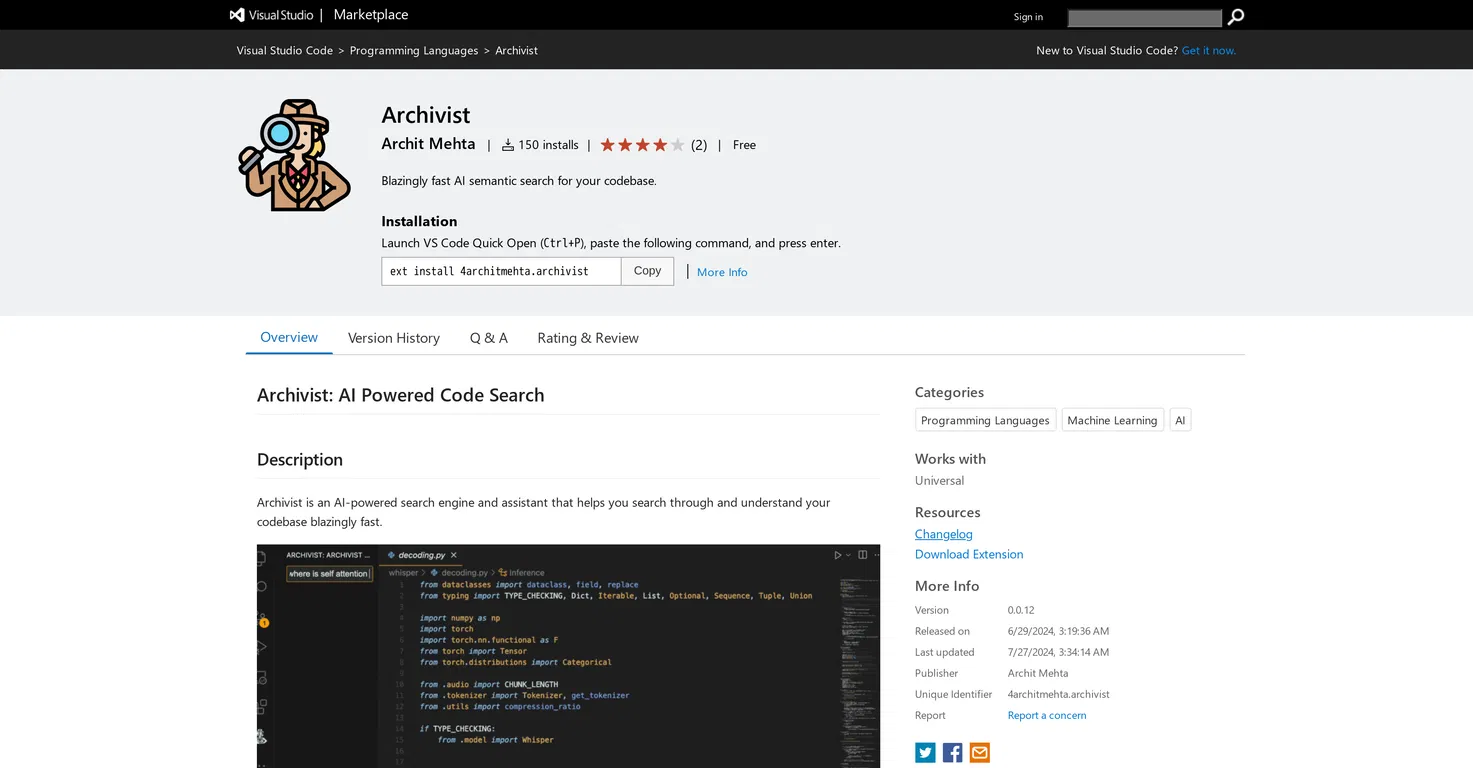Click the Copy install command button

(647, 271)
